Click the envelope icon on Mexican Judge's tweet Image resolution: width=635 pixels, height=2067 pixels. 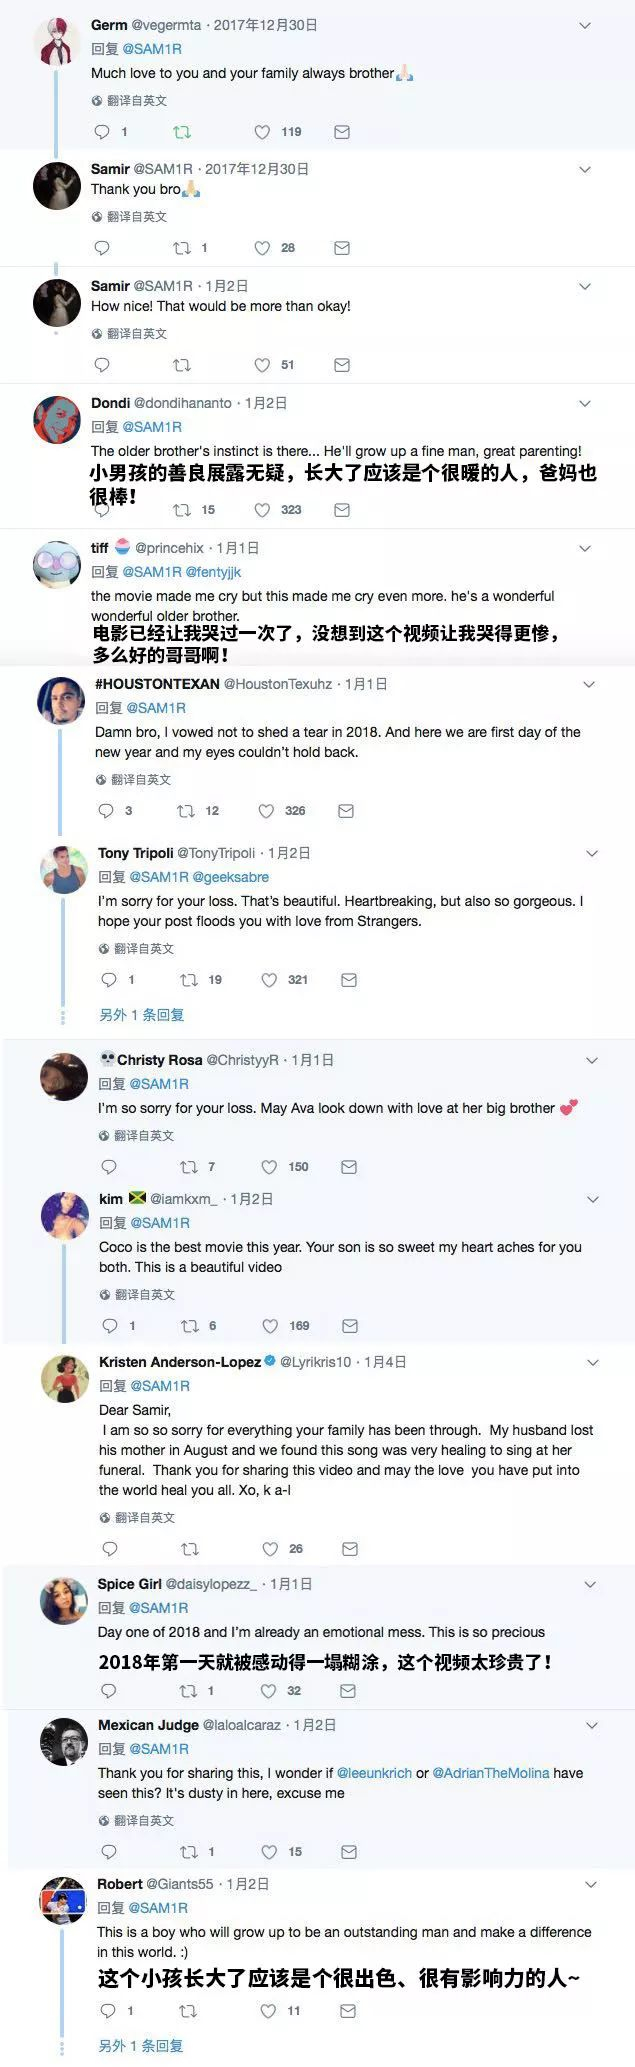349,1852
